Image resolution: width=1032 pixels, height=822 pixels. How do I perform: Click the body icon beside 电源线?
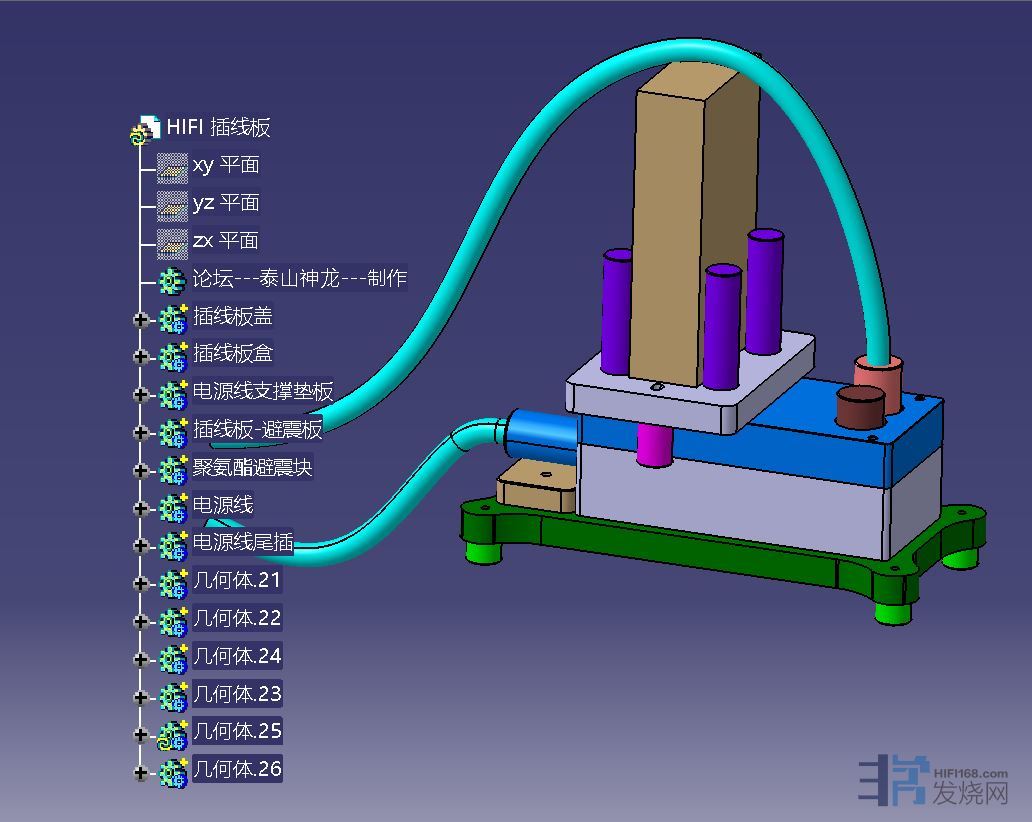tap(173, 507)
